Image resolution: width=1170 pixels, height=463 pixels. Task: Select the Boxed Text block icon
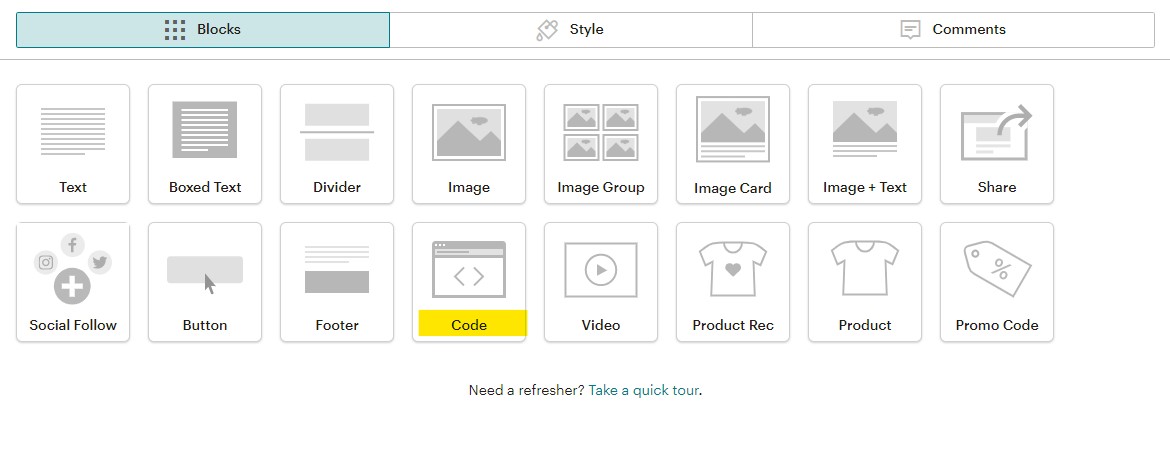(x=204, y=130)
